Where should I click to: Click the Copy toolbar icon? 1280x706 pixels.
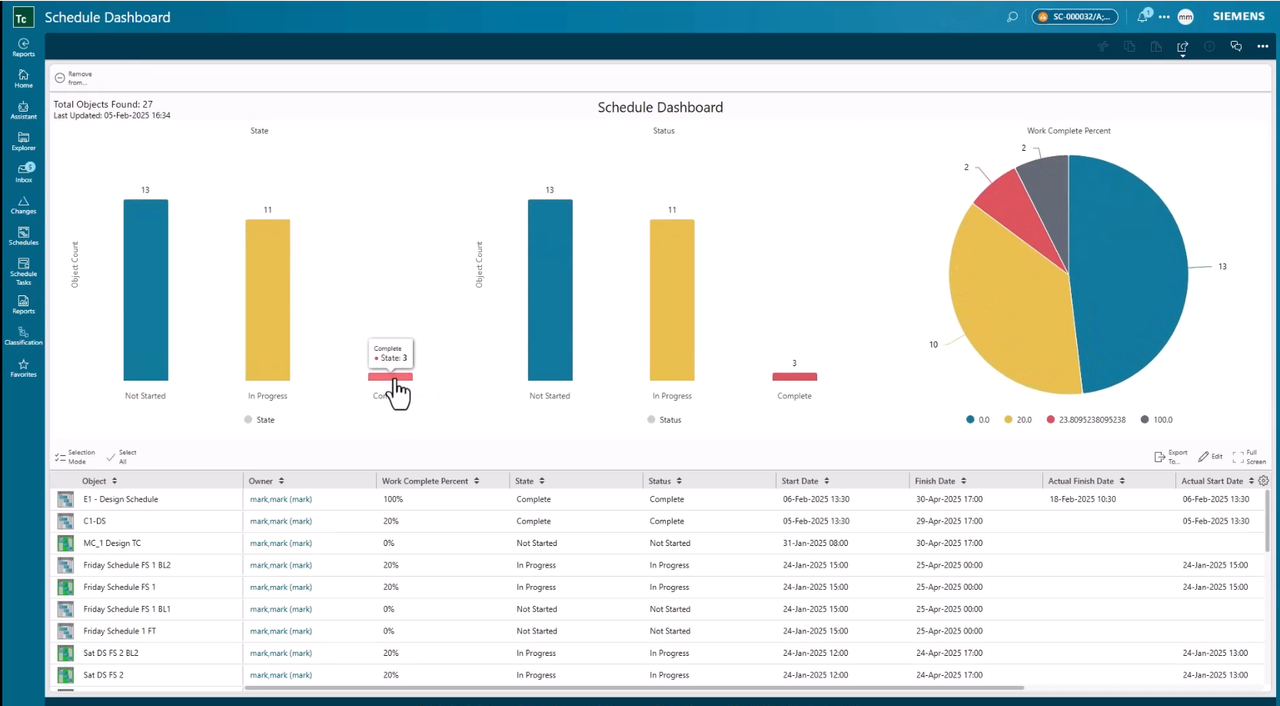pyautogui.click(x=1129, y=46)
